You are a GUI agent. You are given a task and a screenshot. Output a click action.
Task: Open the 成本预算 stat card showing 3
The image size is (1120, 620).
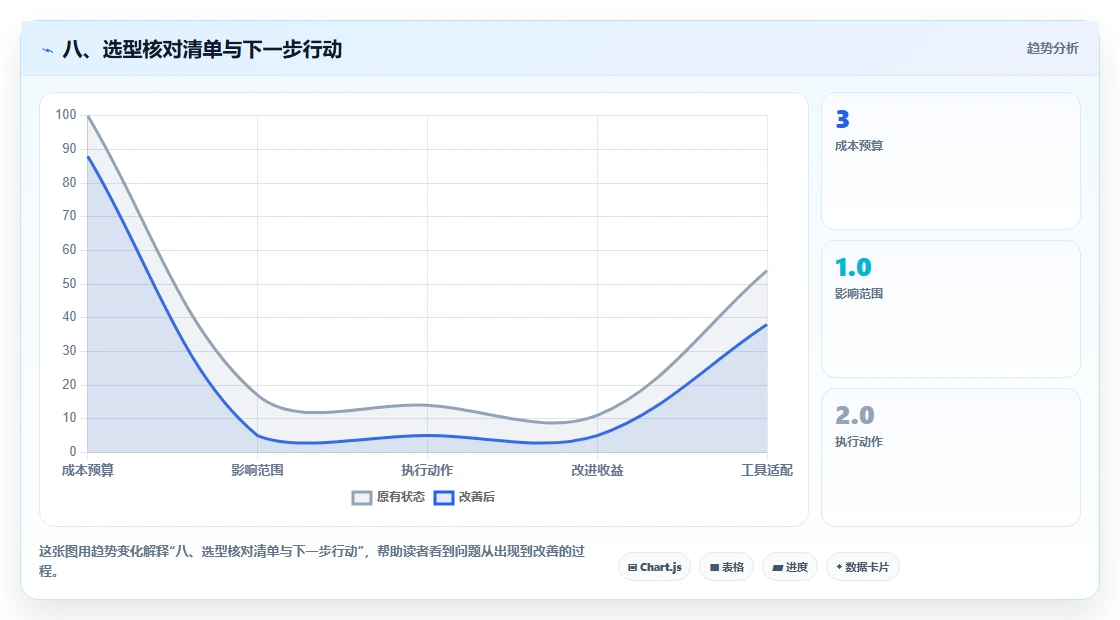951,161
